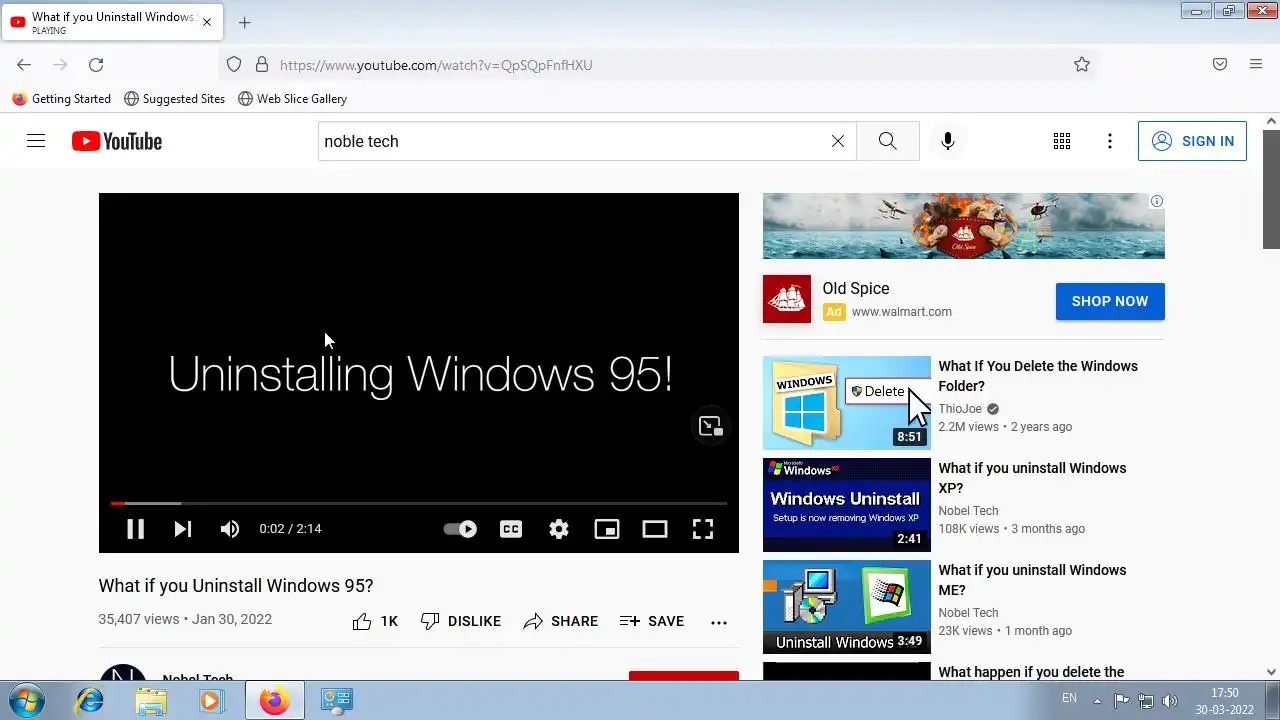Enter fullscreen mode
This screenshot has width=1280, height=720.
pyautogui.click(x=703, y=529)
